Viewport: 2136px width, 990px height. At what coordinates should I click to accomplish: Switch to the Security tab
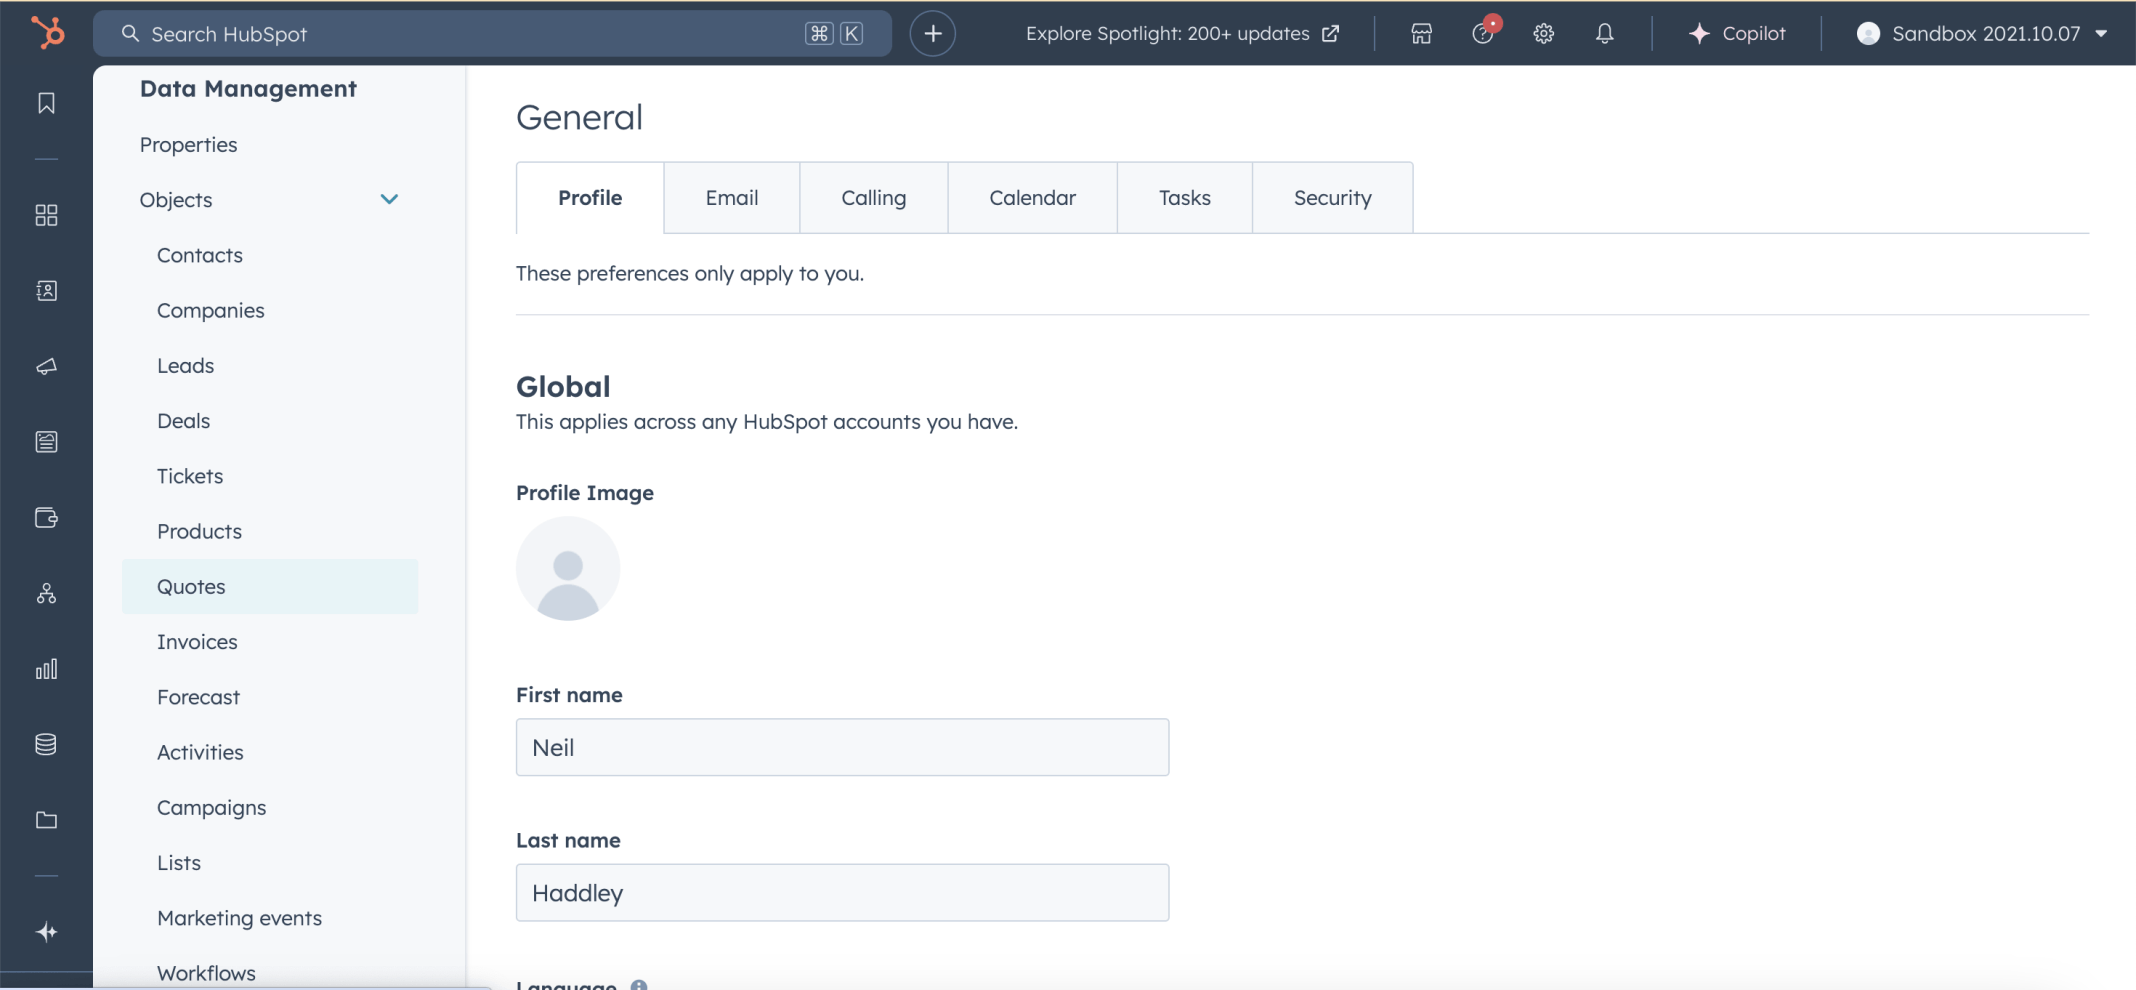point(1332,198)
